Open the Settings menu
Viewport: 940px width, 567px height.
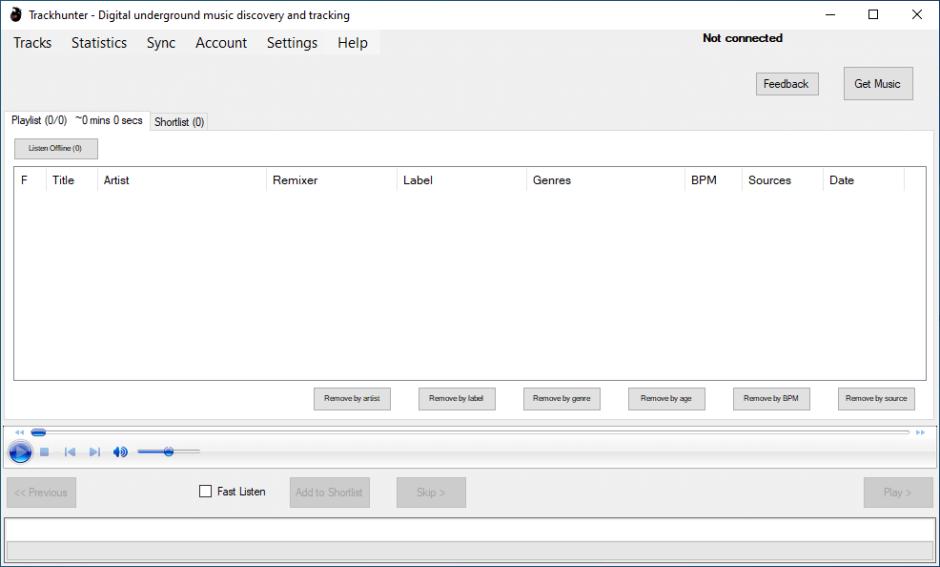292,43
